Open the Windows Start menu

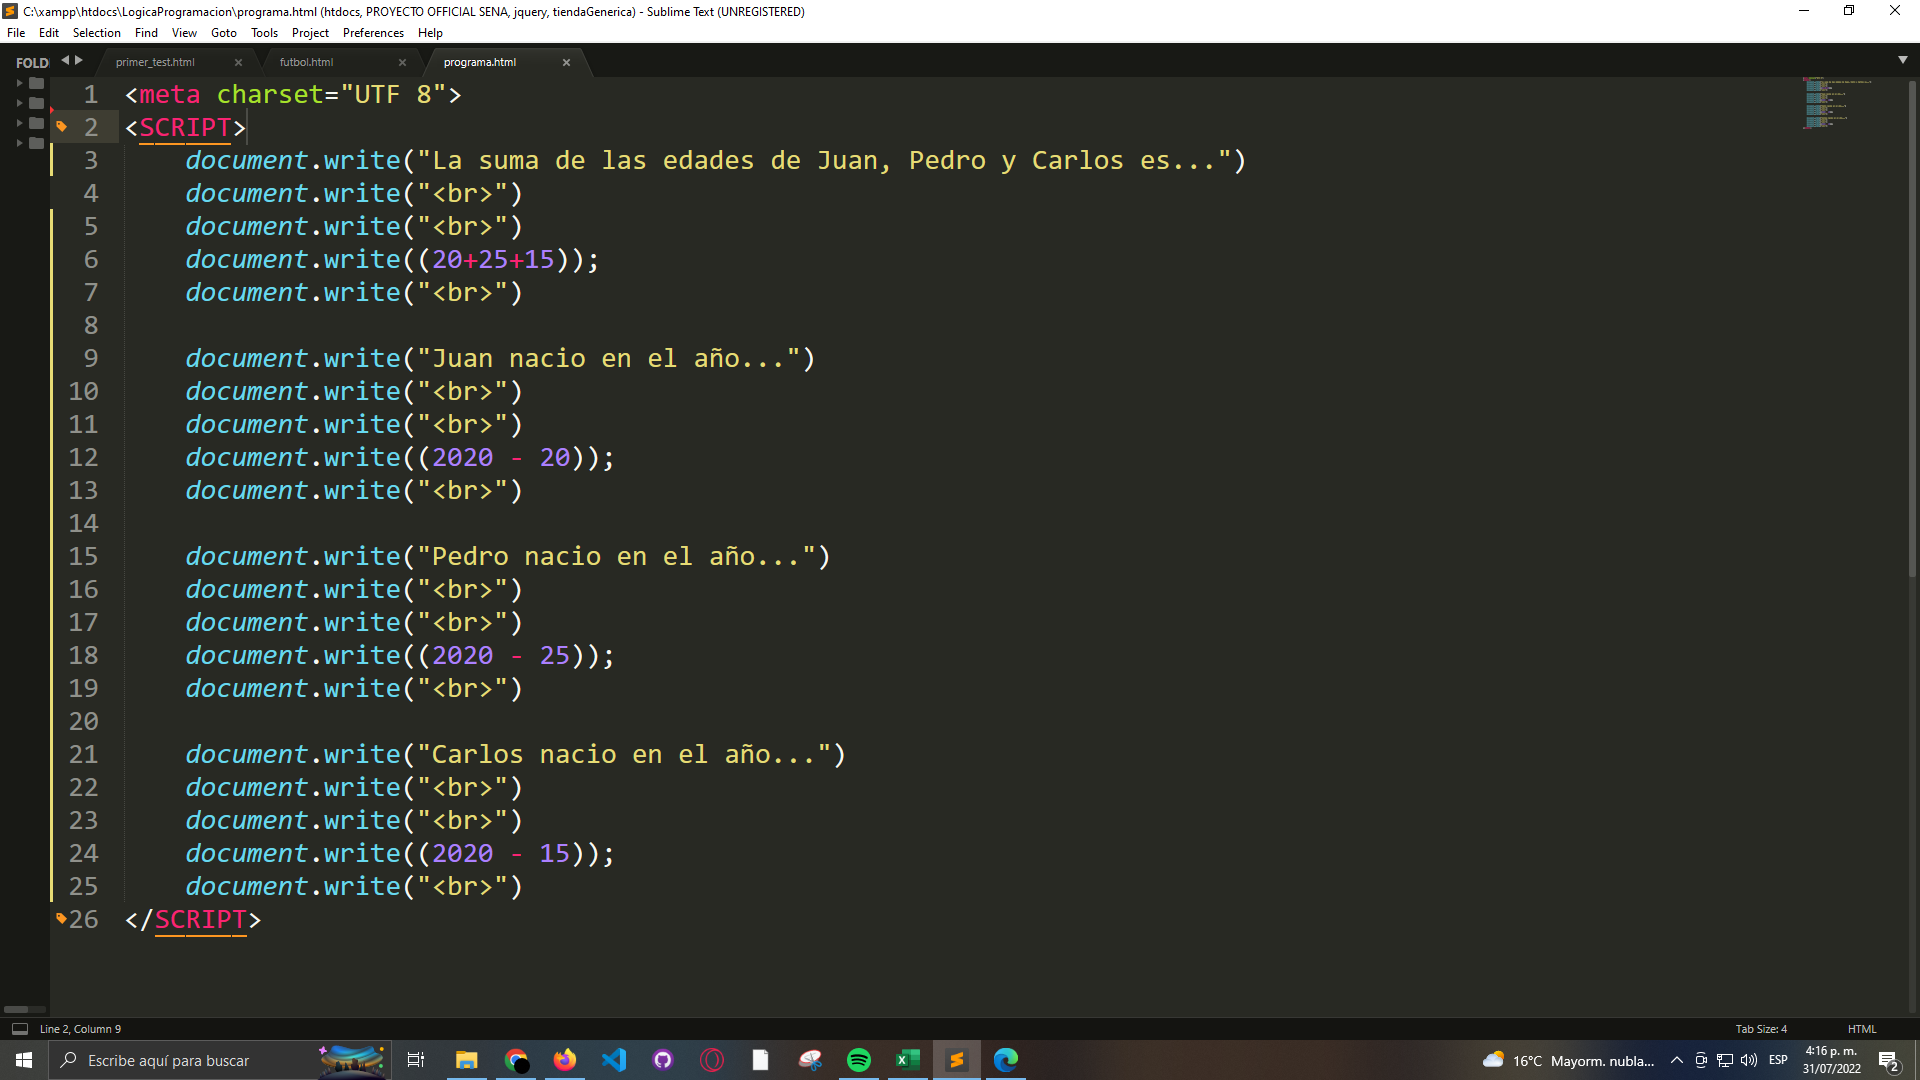click(x=24, y=1060)
